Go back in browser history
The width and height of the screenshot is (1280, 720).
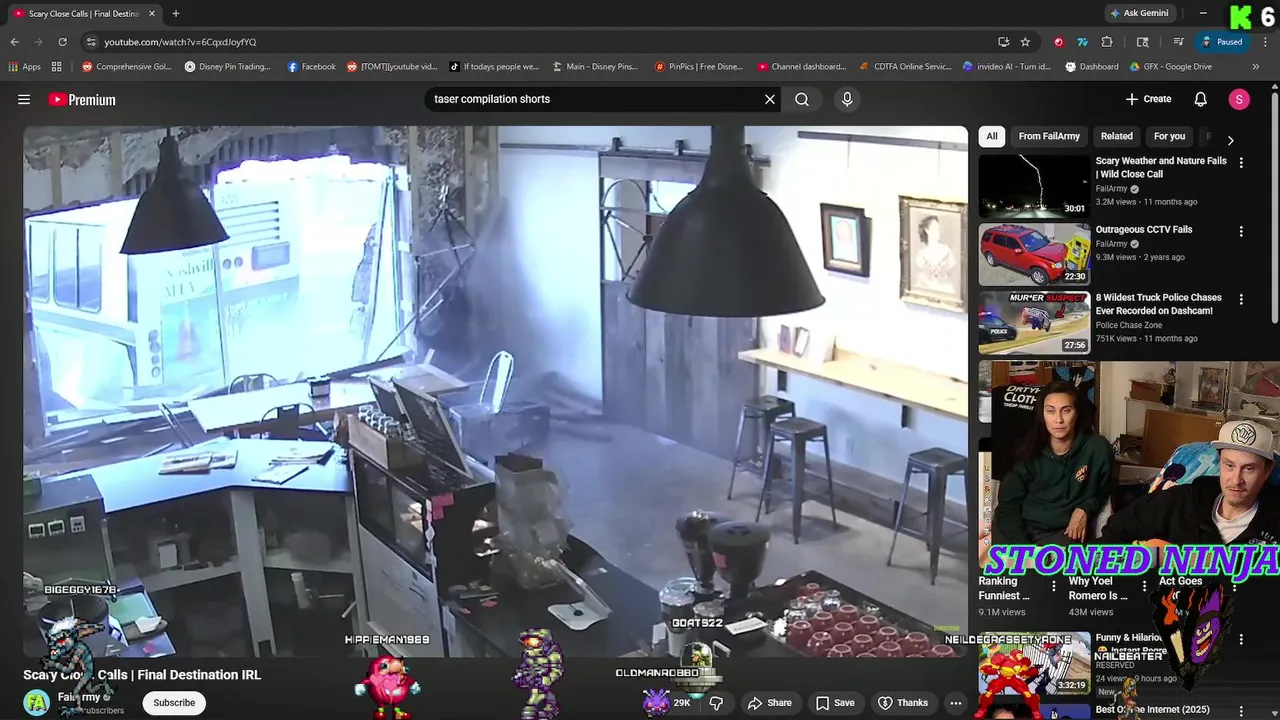[x=14, y=42]
